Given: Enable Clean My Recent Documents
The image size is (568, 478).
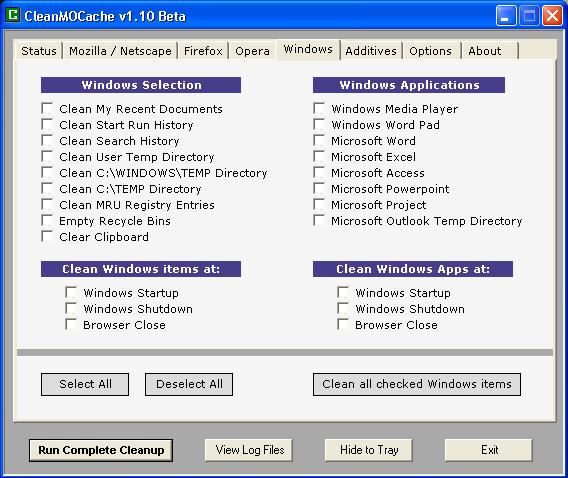Looking at the screenshot, I should point(47,108).
